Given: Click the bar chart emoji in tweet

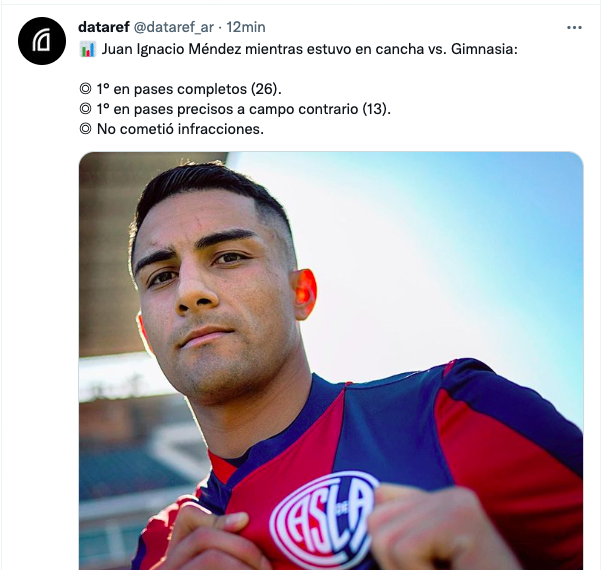Looking at the screenshot, I should point(88,49).
